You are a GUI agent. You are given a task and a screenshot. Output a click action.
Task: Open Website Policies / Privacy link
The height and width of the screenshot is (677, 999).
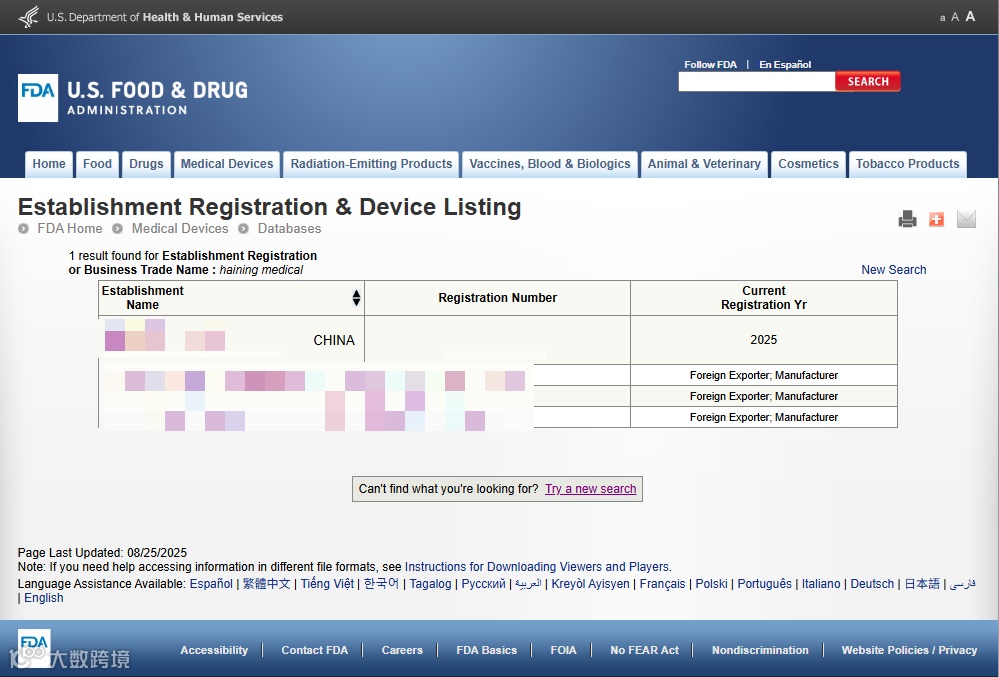pyautogui.click(x=909, y=650)
